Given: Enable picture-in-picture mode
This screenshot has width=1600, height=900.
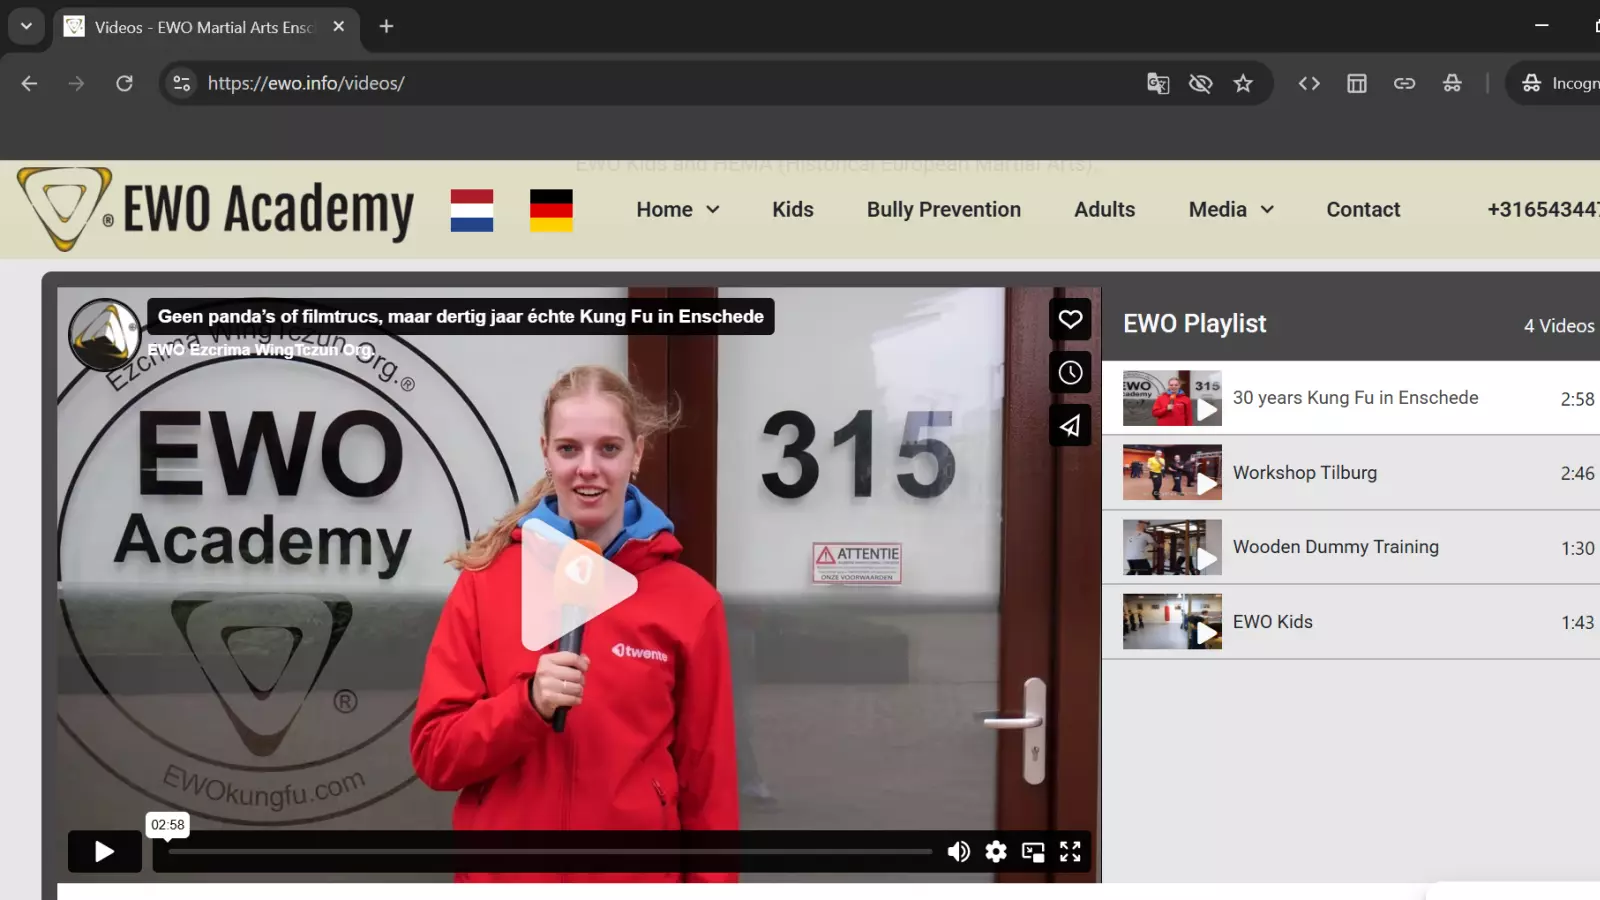Looking at the screenshot, I should click(1033, 851).
